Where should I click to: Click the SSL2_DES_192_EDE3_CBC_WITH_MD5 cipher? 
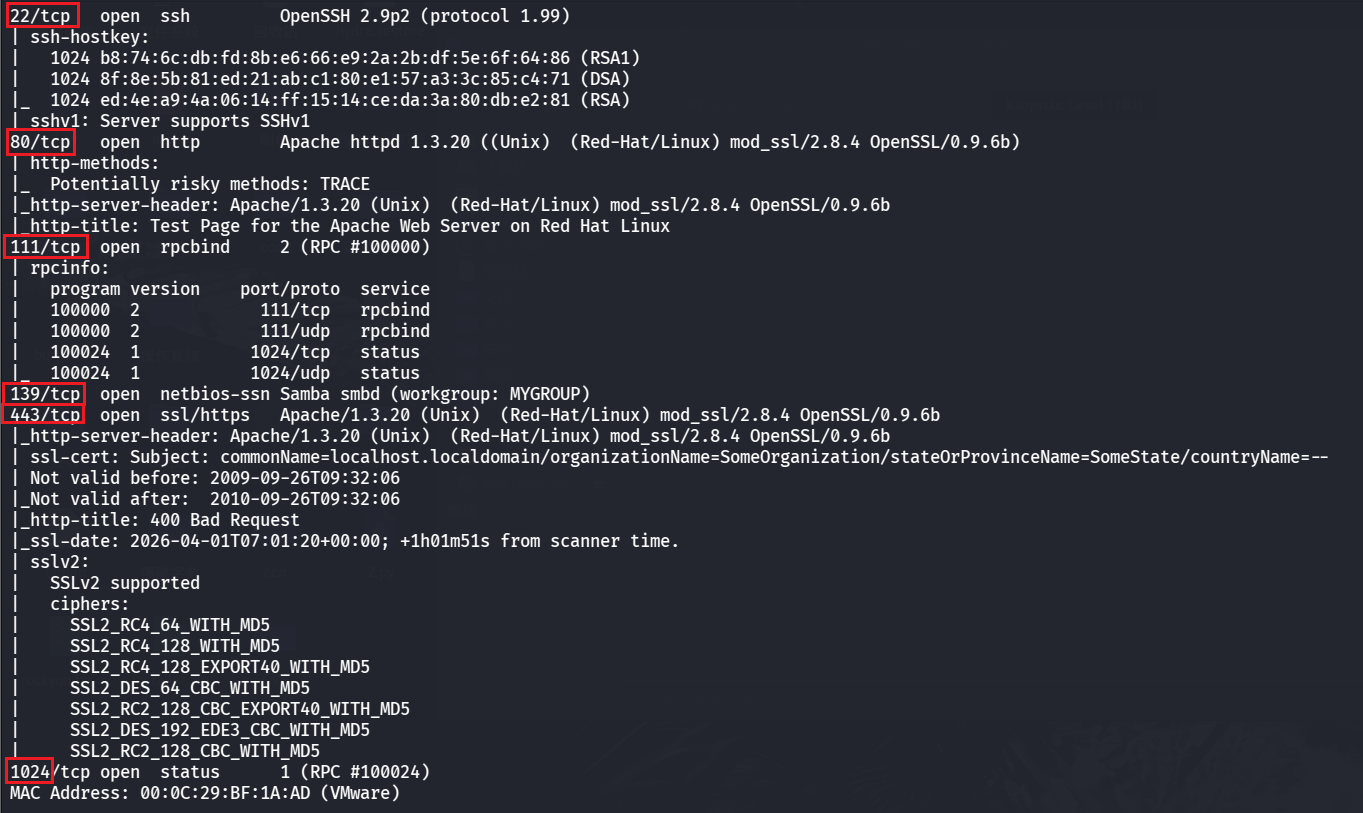[x=220, y=730]
